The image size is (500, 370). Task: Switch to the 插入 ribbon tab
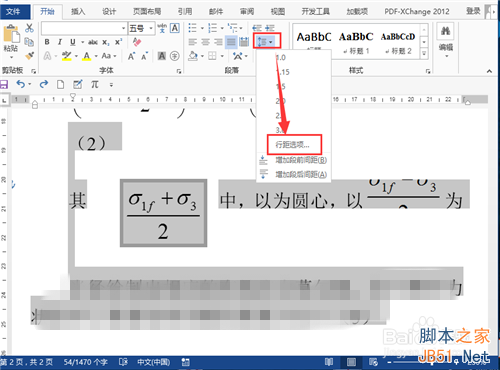point(78,12)
